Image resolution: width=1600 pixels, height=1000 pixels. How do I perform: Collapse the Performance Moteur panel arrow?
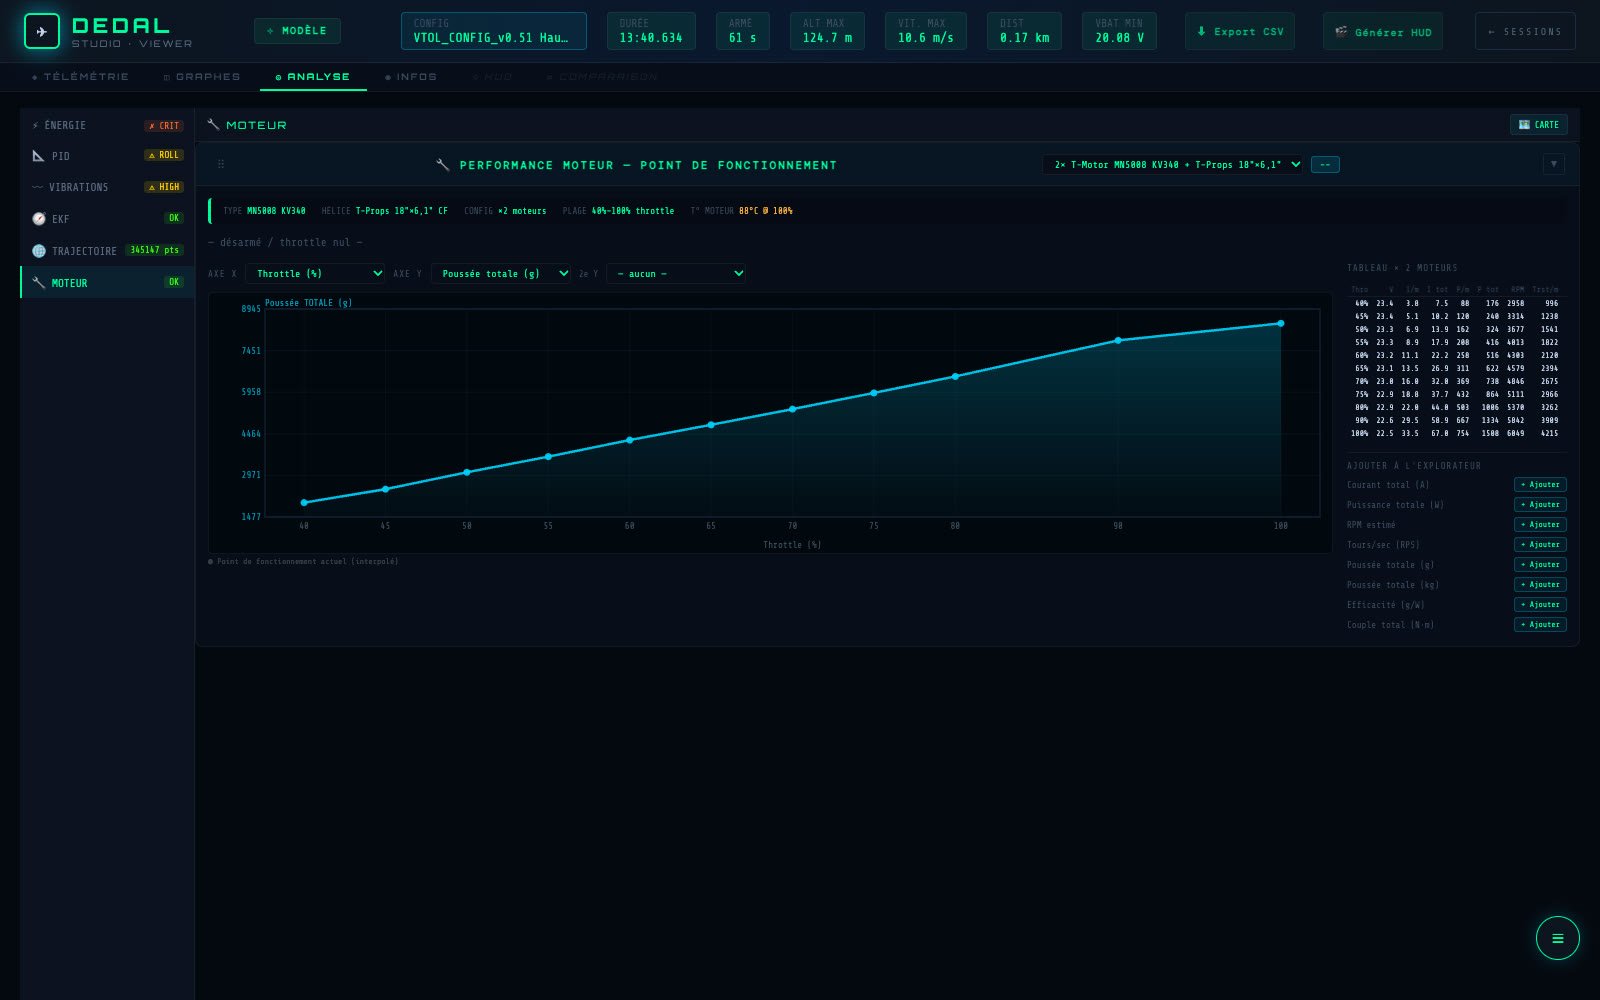[x=1553, y=164]
